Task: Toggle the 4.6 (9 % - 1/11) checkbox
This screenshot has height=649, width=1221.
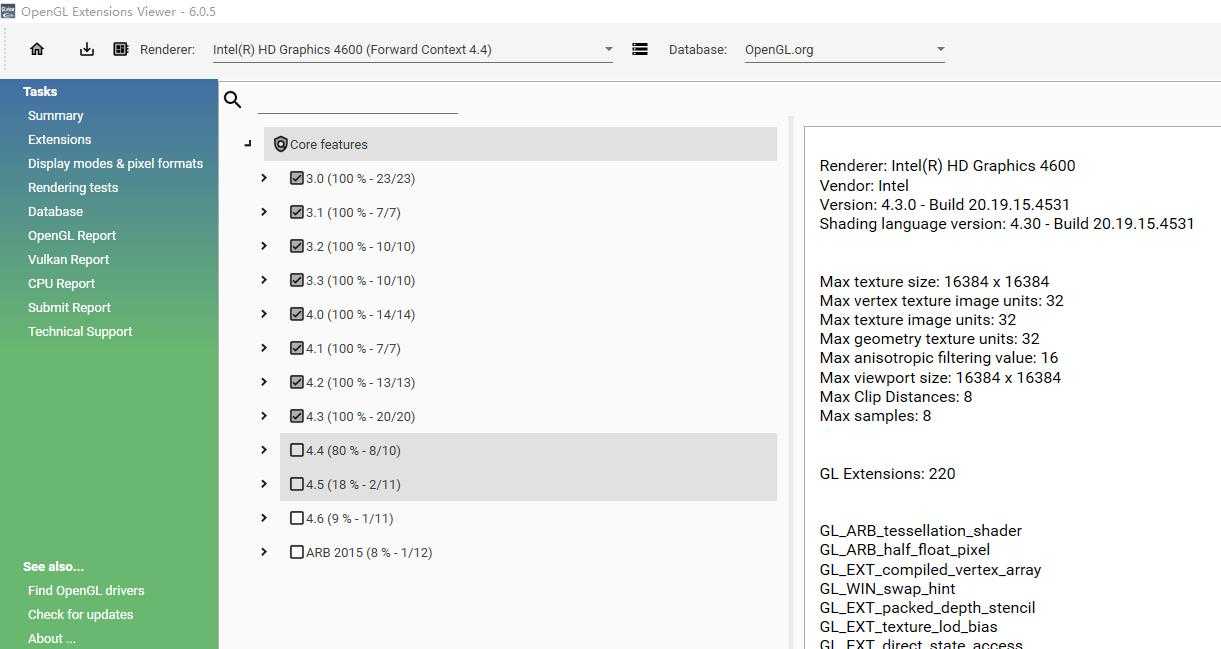Action: [297, 518]
